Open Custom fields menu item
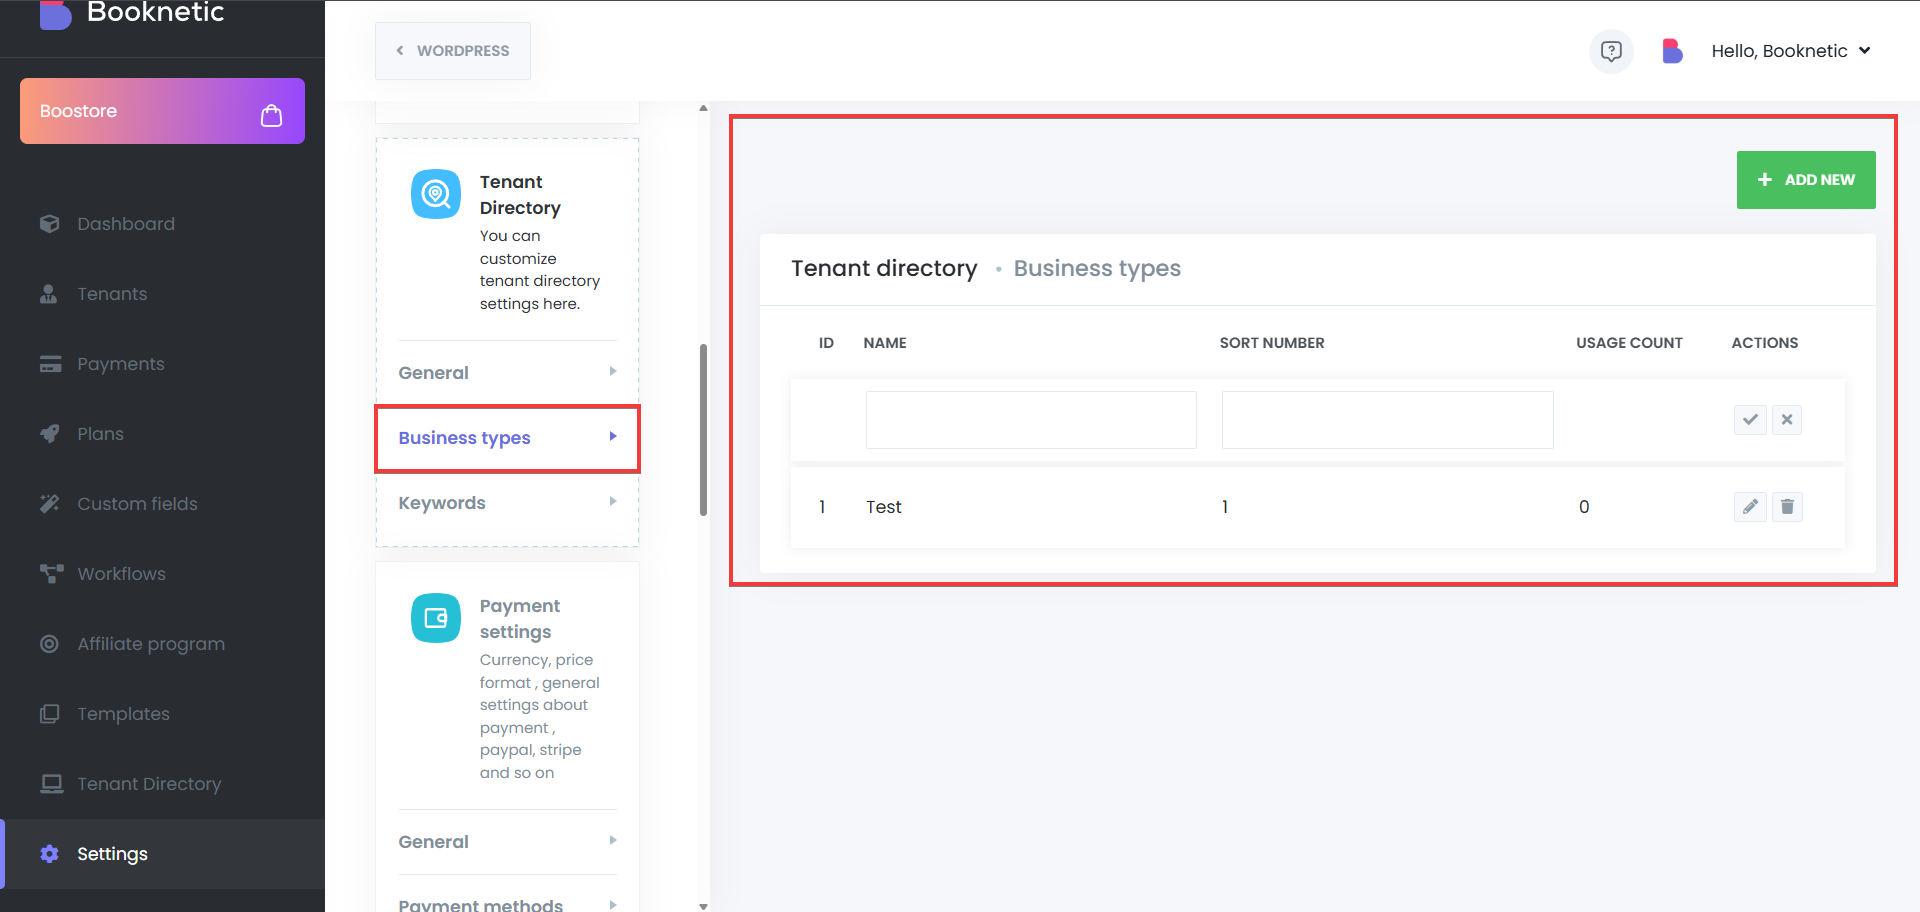The width and height of the screenshot is (1920, 912). pos(162,504)
